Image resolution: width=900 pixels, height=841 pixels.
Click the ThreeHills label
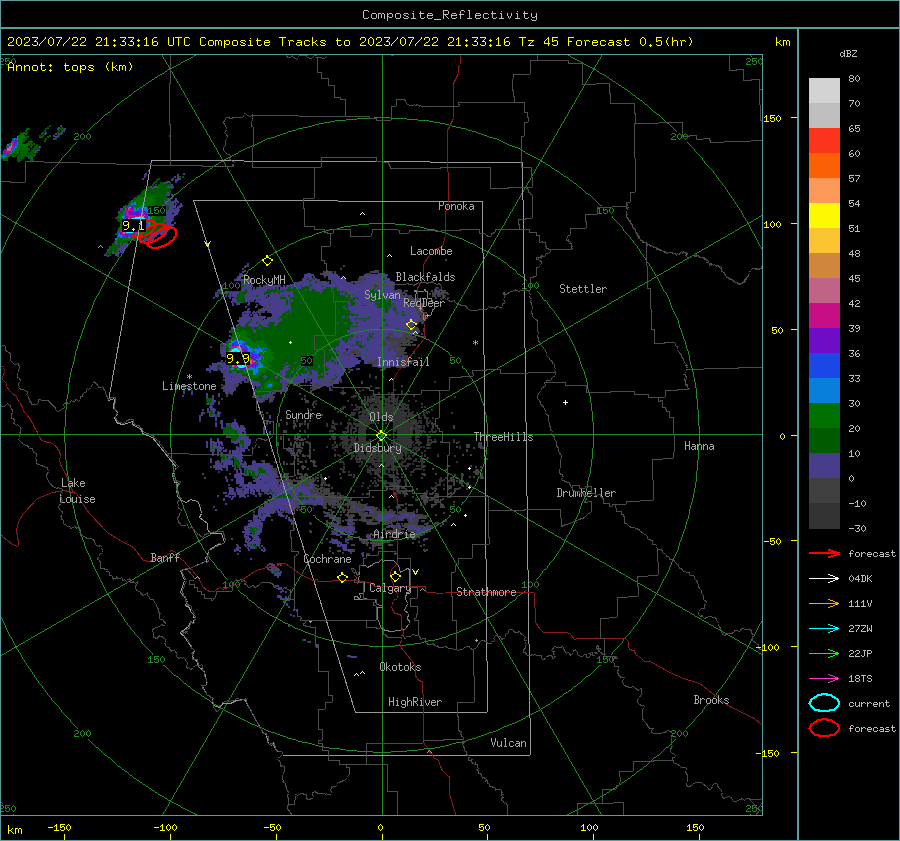point(503,437)
